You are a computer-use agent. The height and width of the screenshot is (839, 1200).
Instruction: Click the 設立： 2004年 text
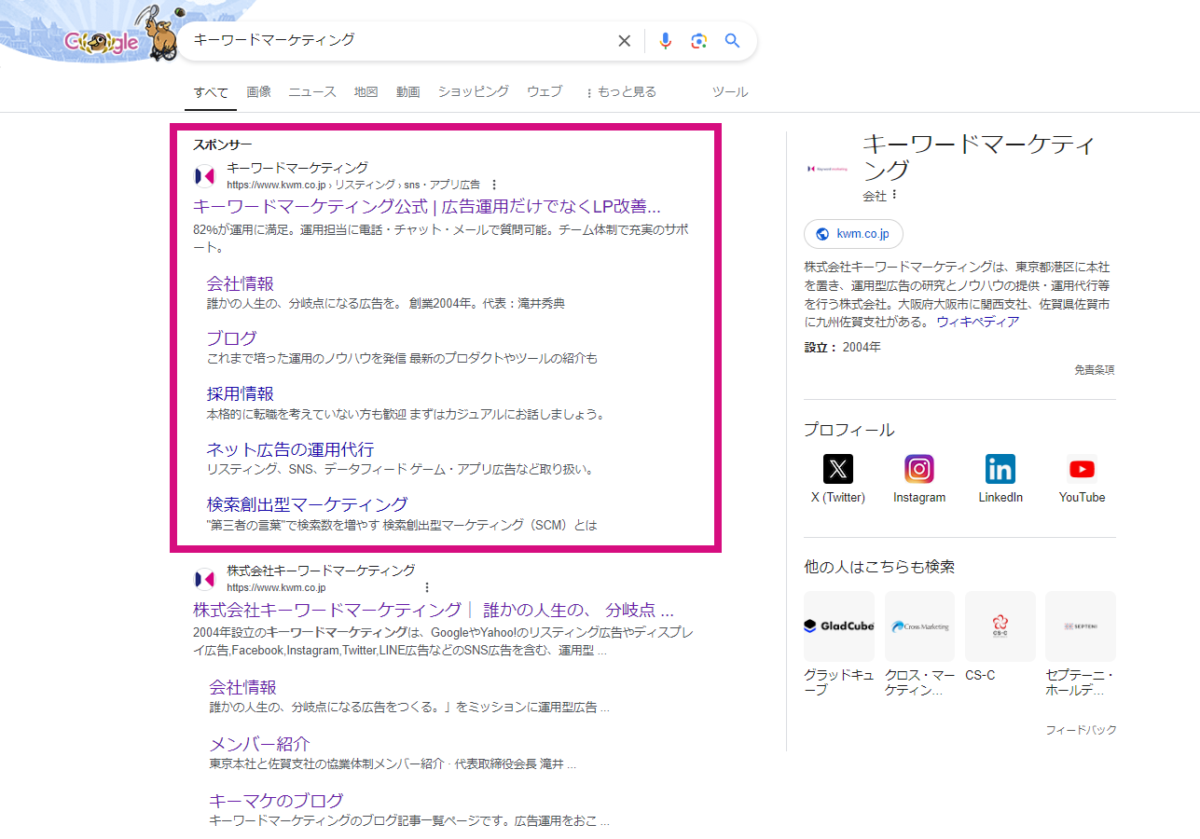click(x=843, y=347)
